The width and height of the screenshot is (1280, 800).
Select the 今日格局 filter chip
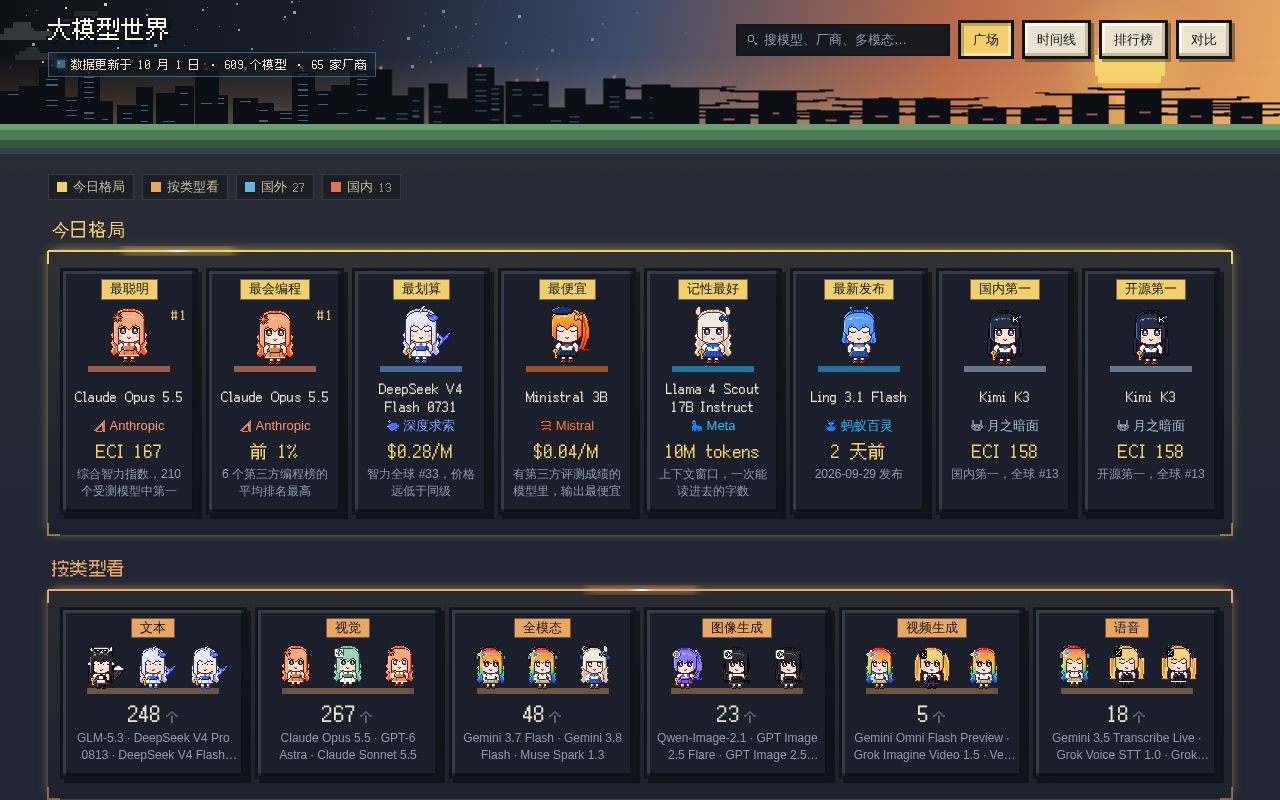tap(91, 187)
